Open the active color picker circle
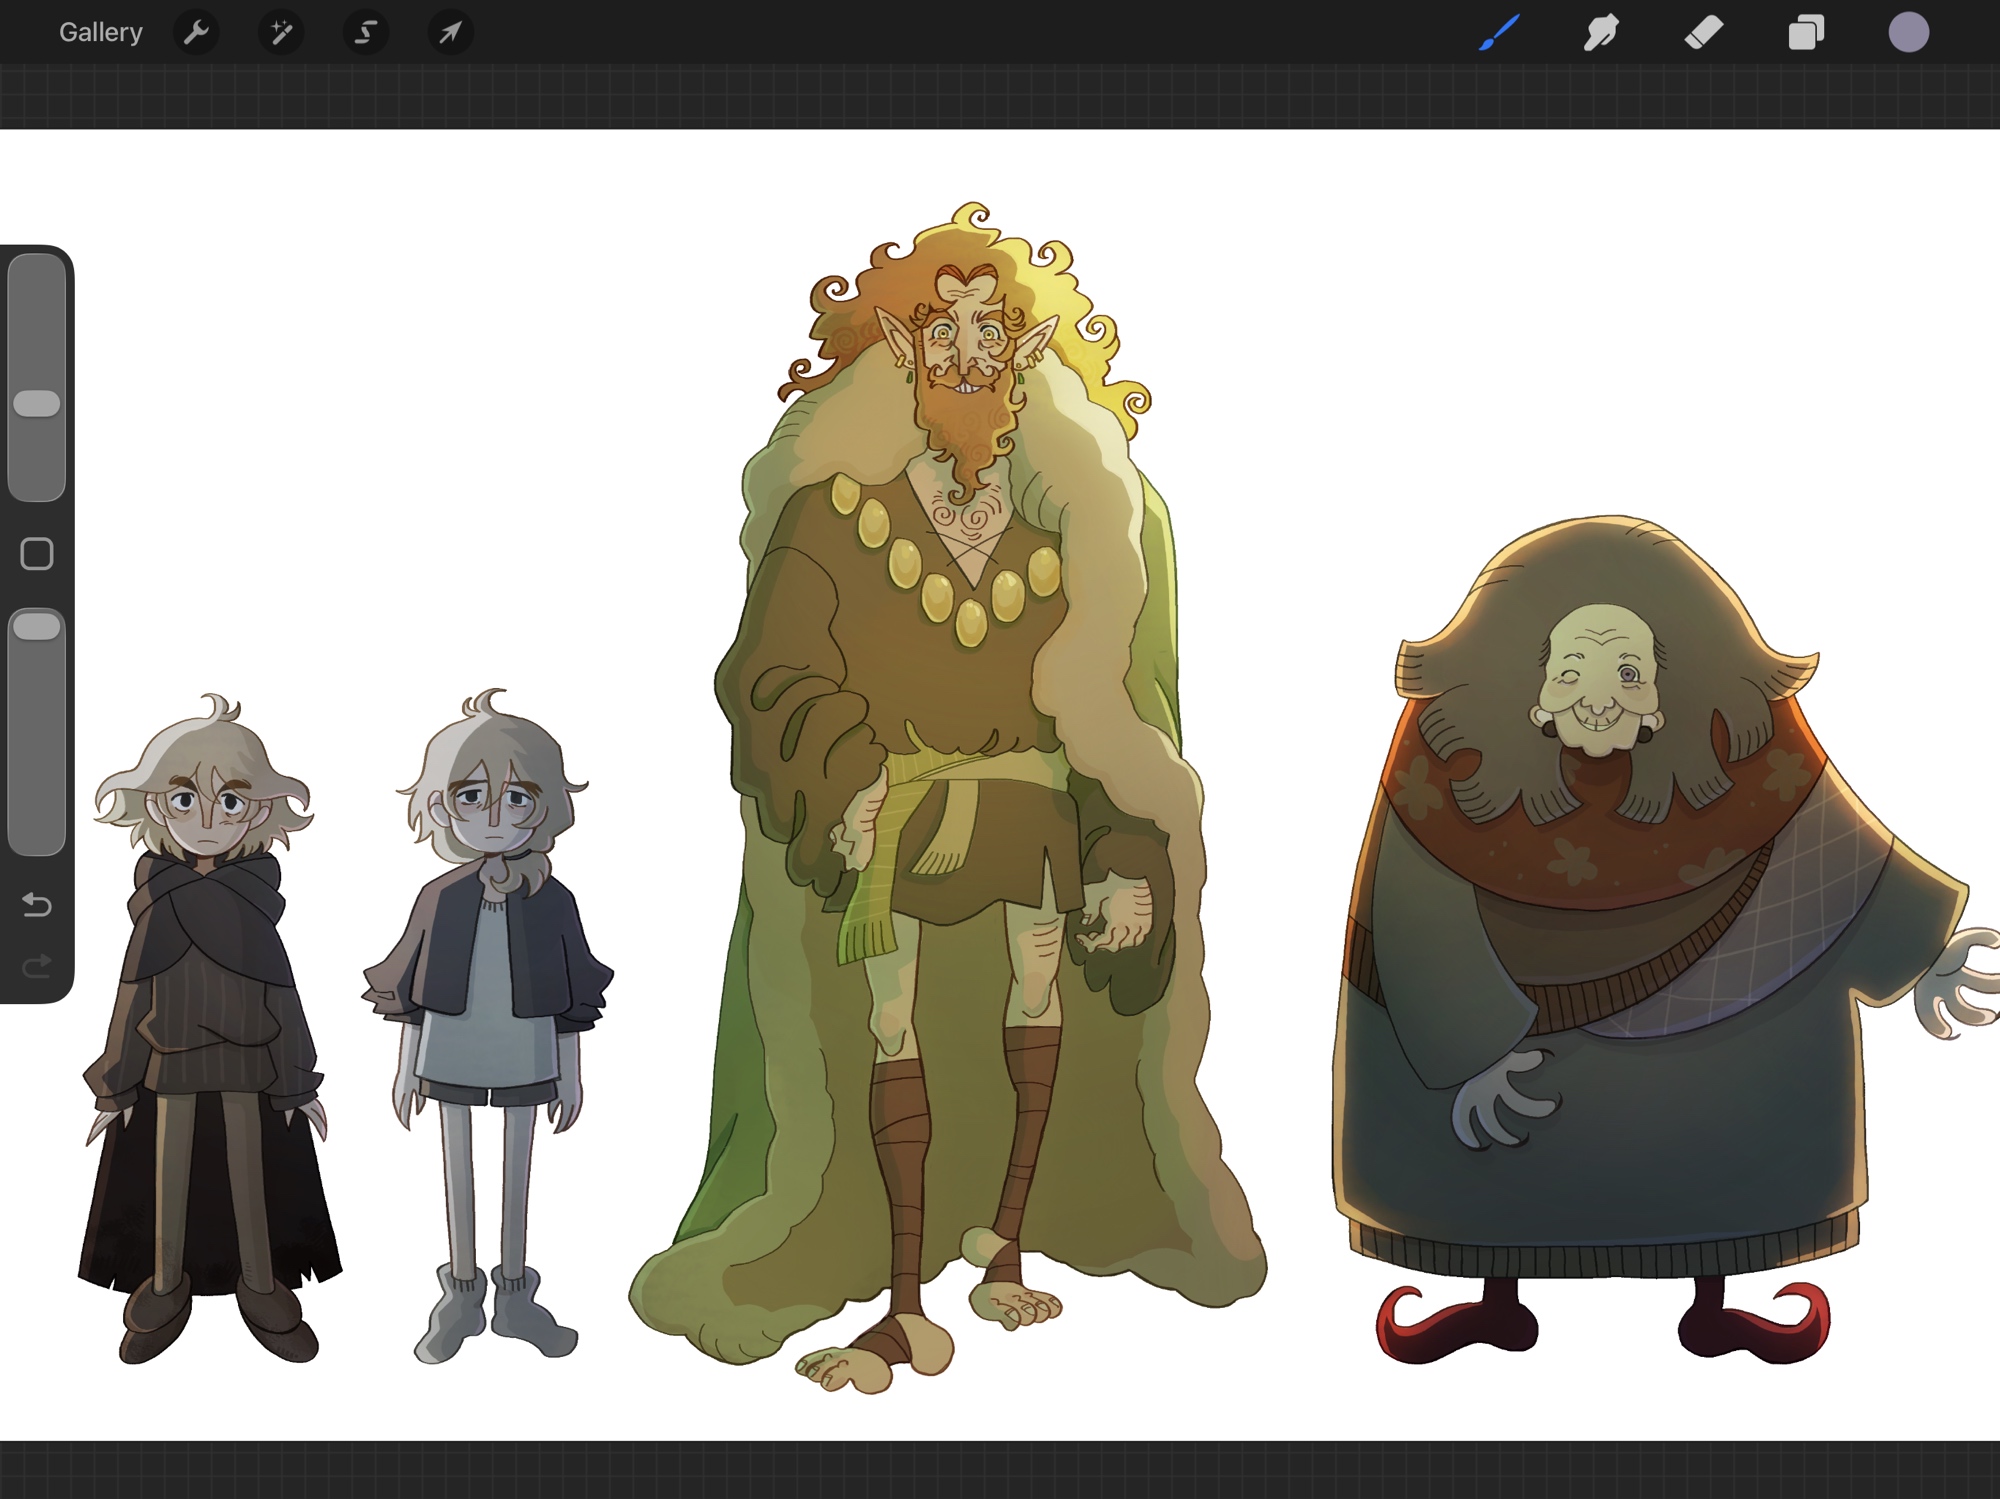 [x=1908, y=33]
